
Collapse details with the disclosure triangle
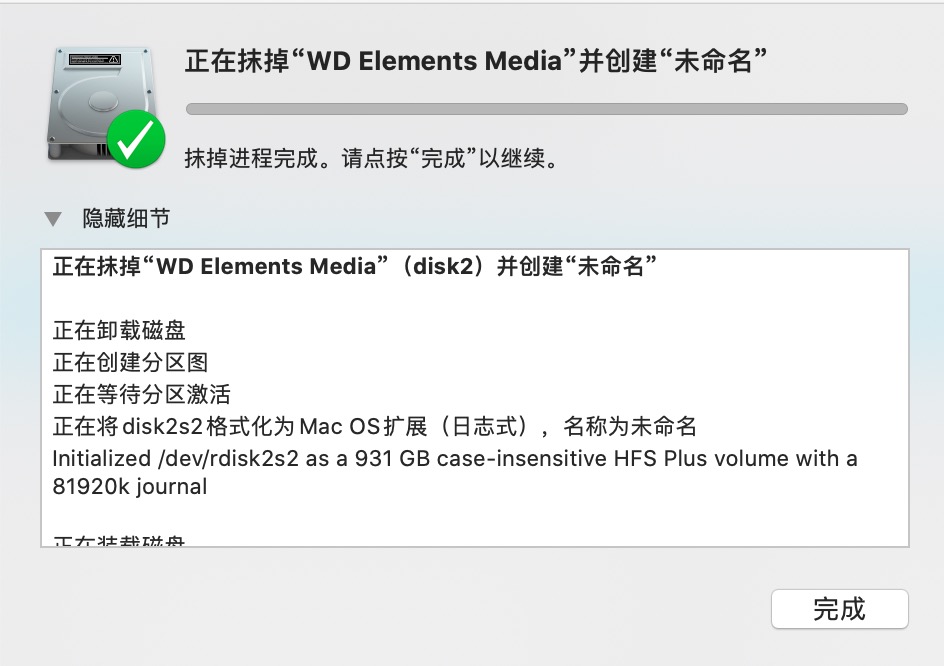(x=52, y=218)
